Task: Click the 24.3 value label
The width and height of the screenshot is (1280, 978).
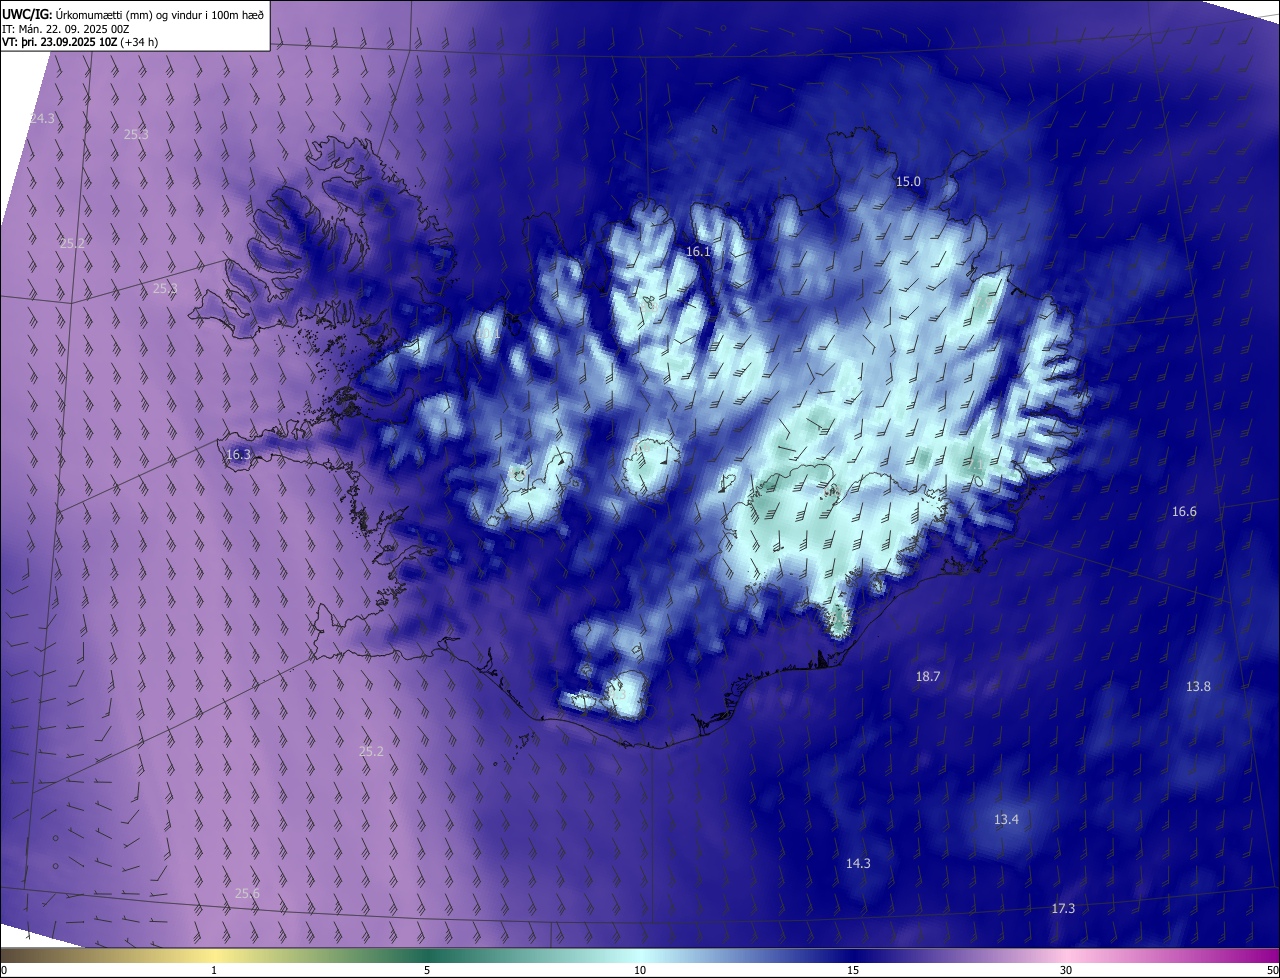Action: coord(42,119)
